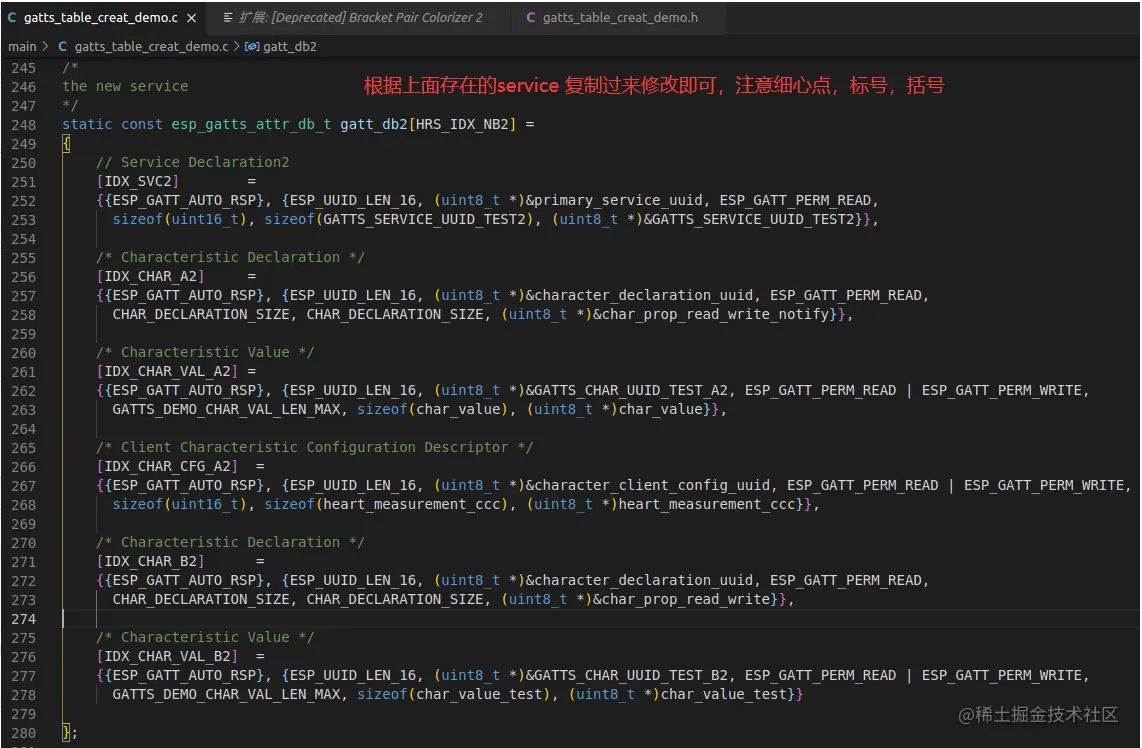Click the IDX_CHAR_A2 index label
This screenshot has width=1142, height=748.
tap(151, 276)
